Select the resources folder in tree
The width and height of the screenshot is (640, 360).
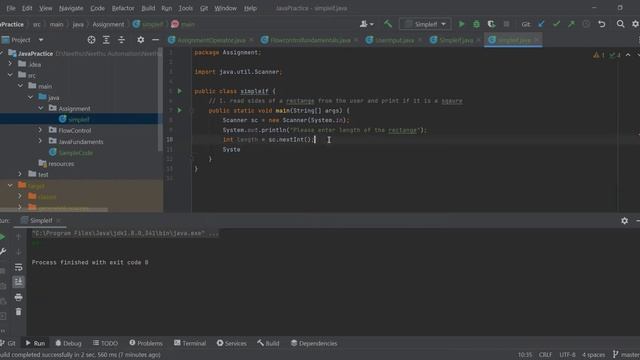(61, 164)
